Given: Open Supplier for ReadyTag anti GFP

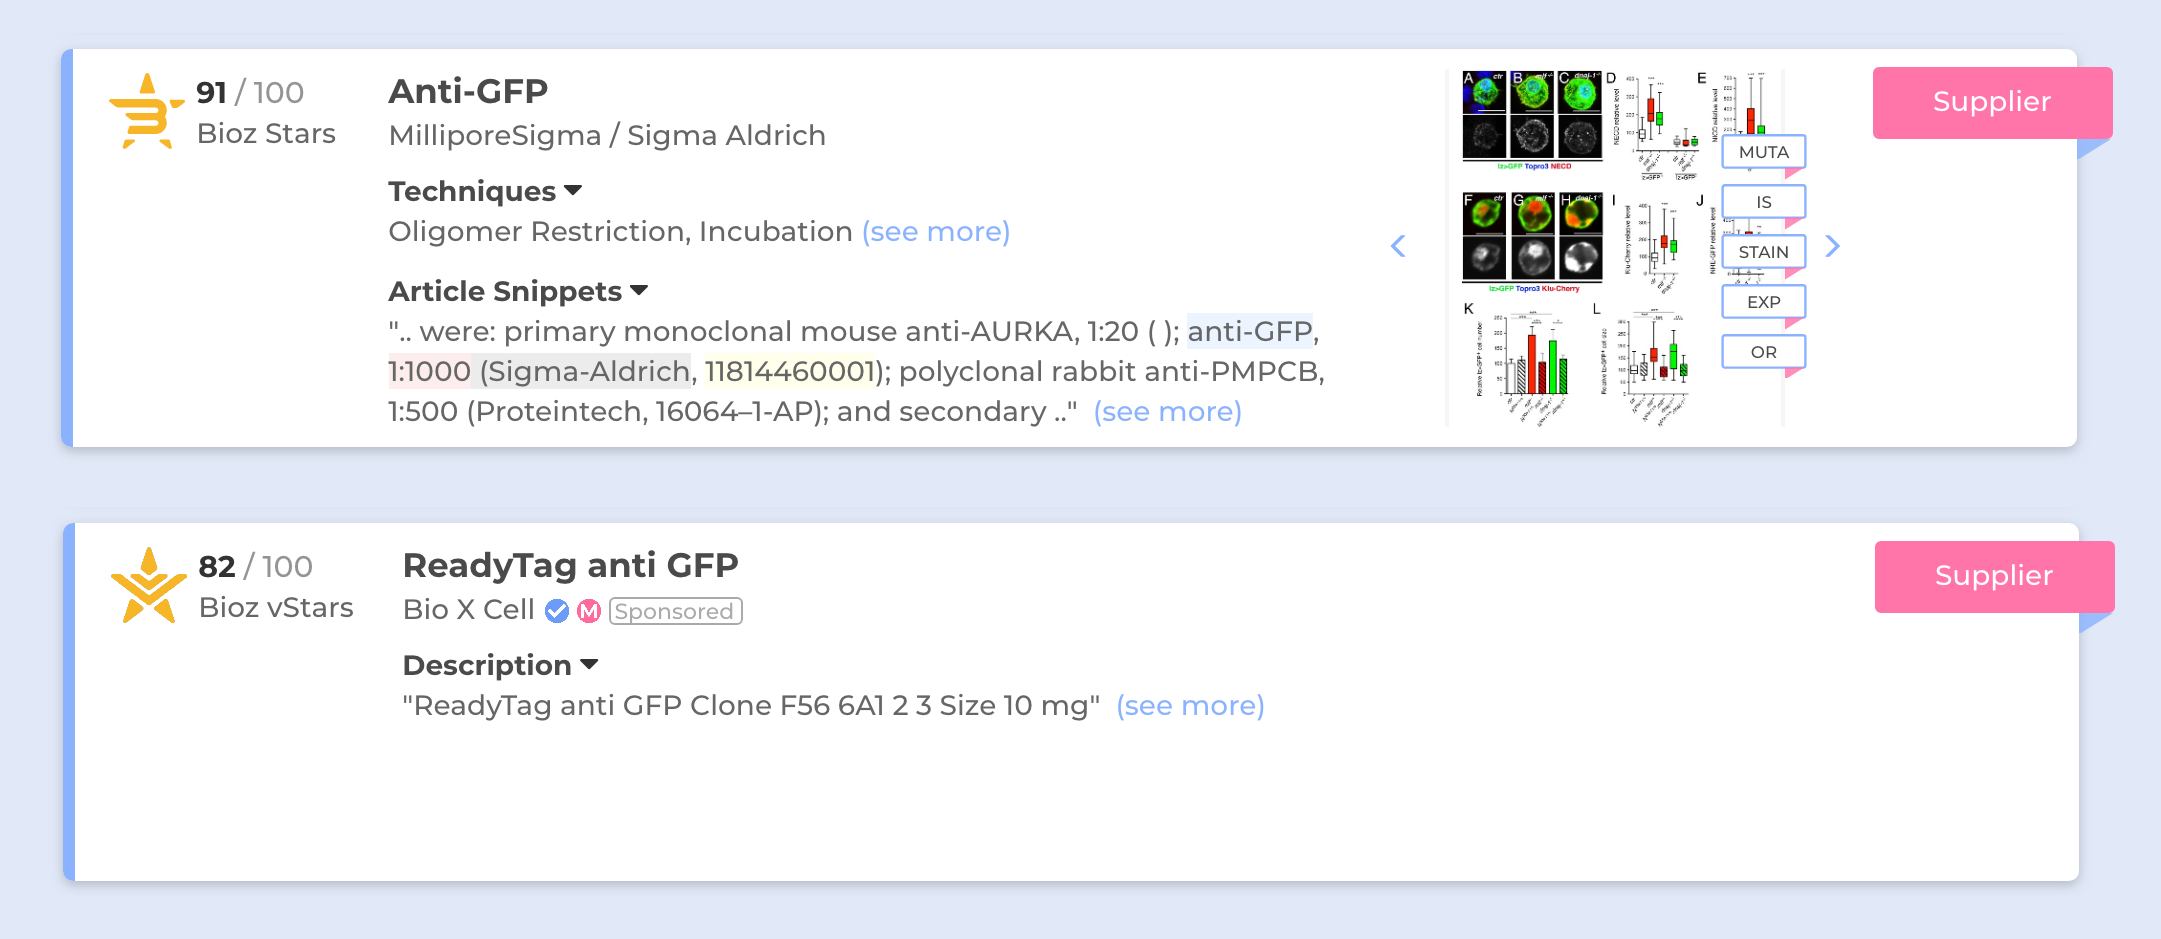Looking at the screenshot, I should [x=1993, y=576].
